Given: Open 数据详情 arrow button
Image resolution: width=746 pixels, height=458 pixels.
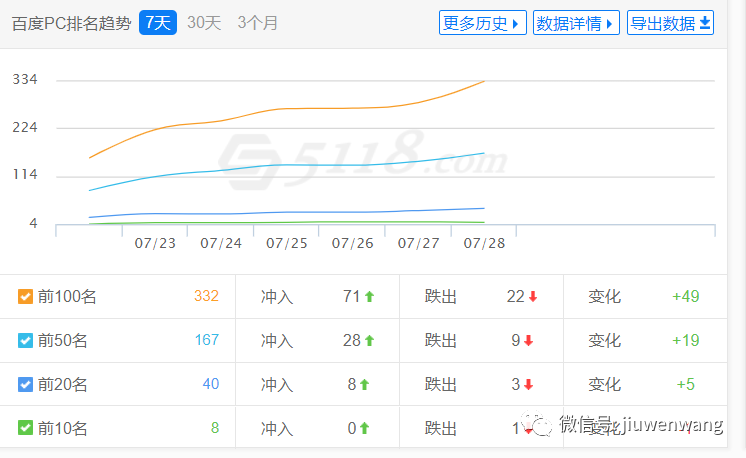Looking at the screenshot, I should click(x=575, y=23).
